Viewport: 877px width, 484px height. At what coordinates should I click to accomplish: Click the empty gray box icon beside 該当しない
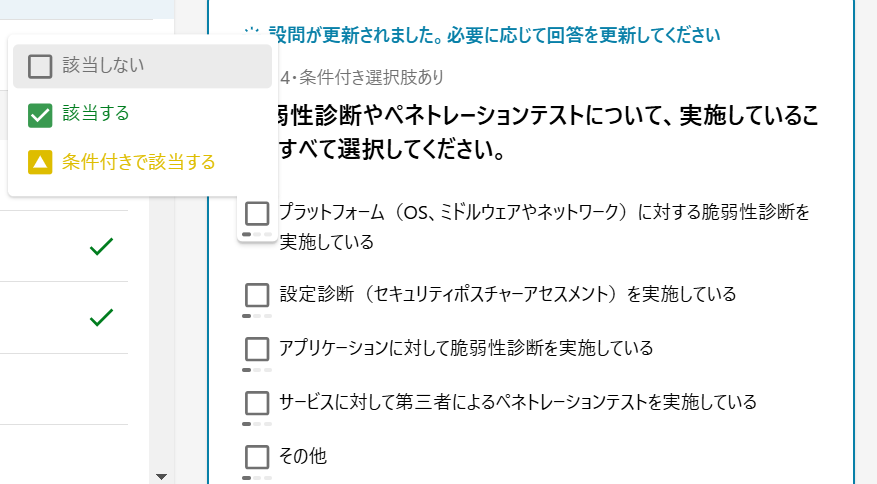pos(40,66)
